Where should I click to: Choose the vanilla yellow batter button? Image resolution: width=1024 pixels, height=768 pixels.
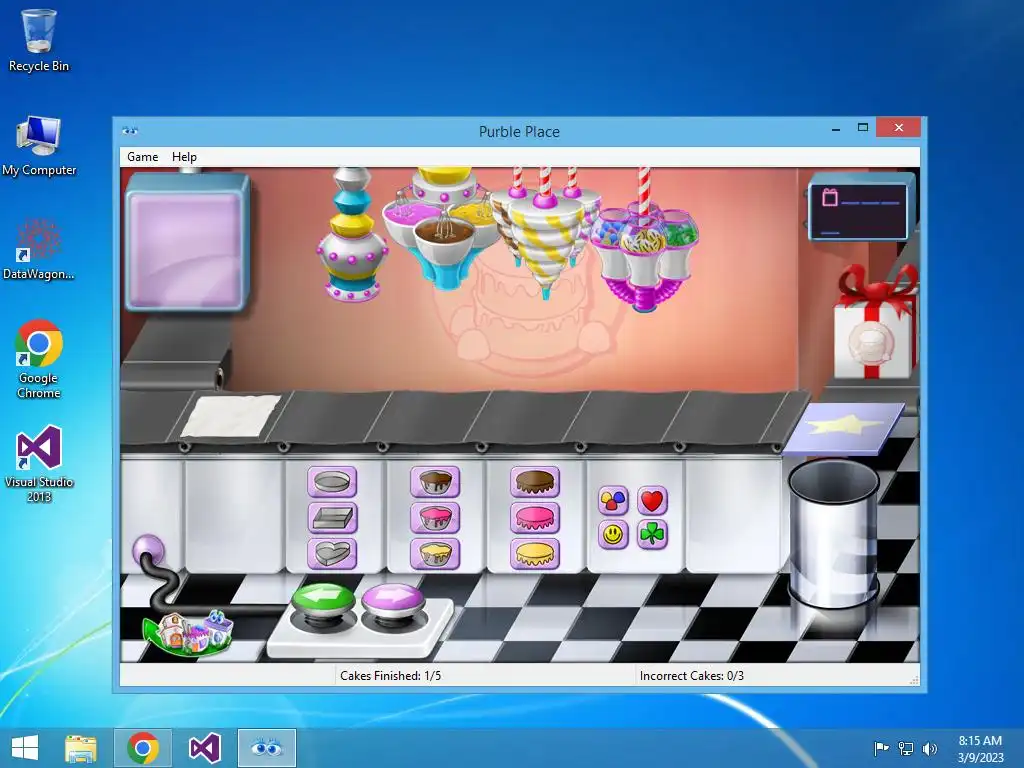click(x=435, y=554)
